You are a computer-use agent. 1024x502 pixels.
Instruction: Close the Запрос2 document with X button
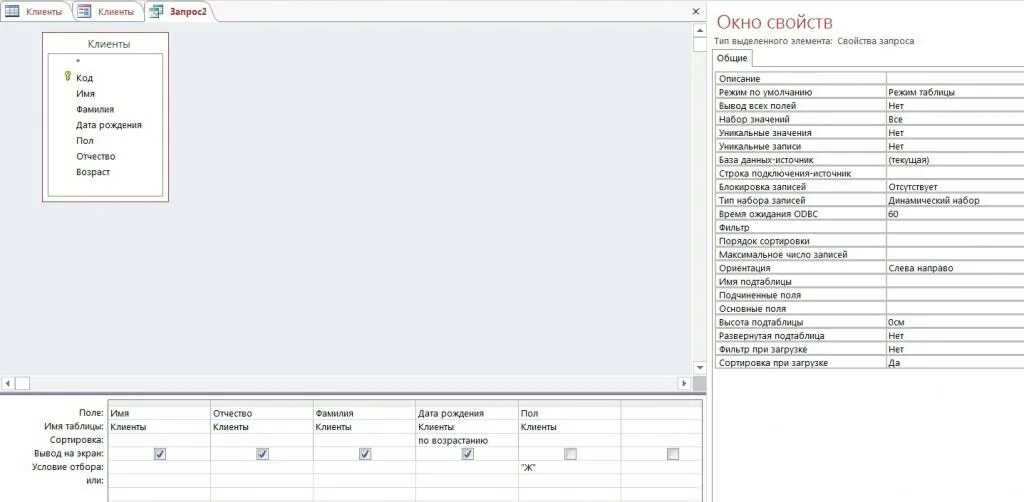click(x=696, y=11)
